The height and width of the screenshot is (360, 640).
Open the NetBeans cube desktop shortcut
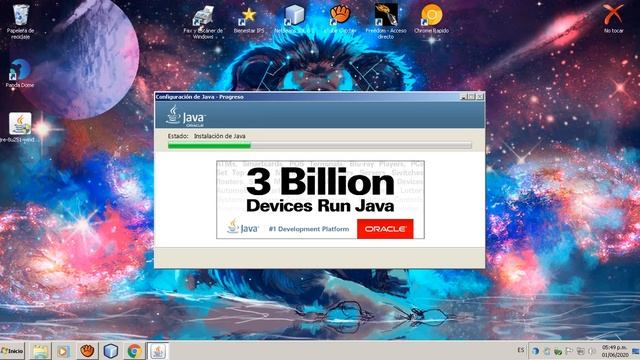coord(295,19)
